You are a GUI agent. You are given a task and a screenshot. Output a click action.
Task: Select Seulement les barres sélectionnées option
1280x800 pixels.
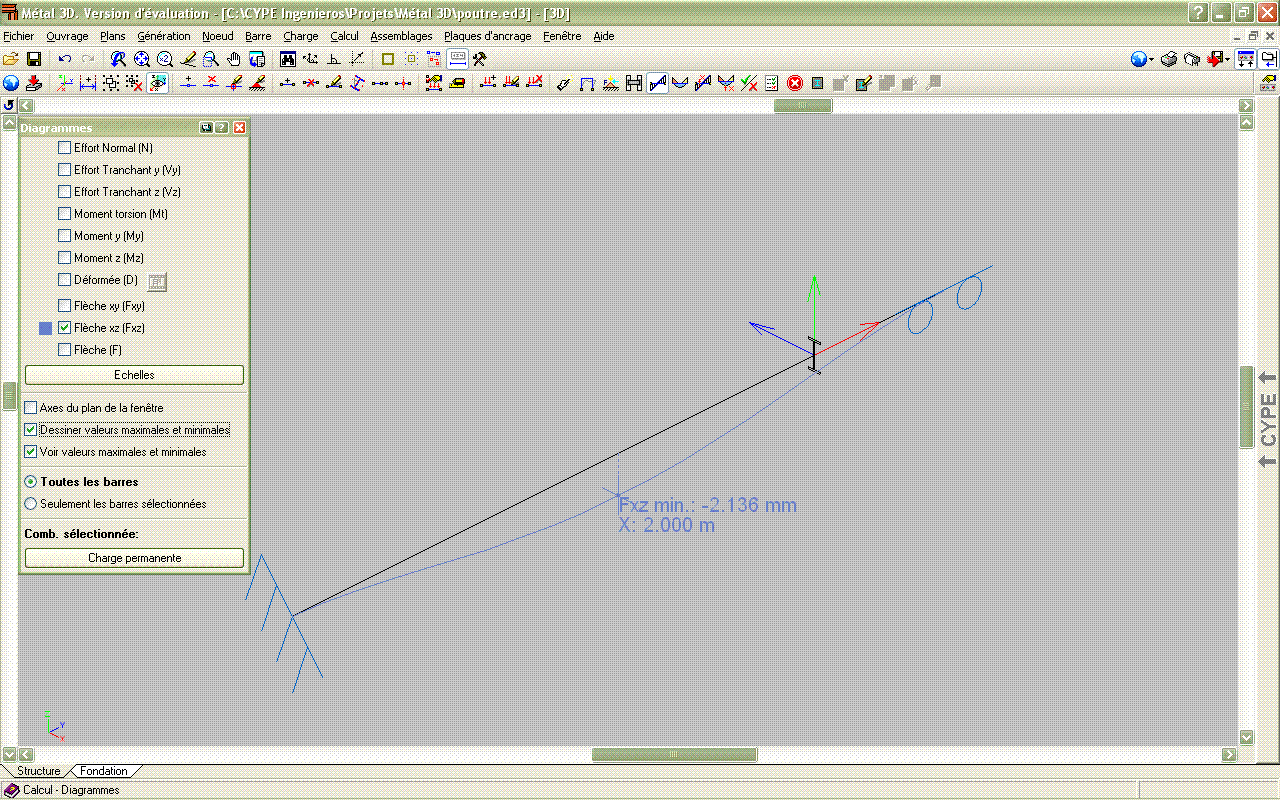31,504
